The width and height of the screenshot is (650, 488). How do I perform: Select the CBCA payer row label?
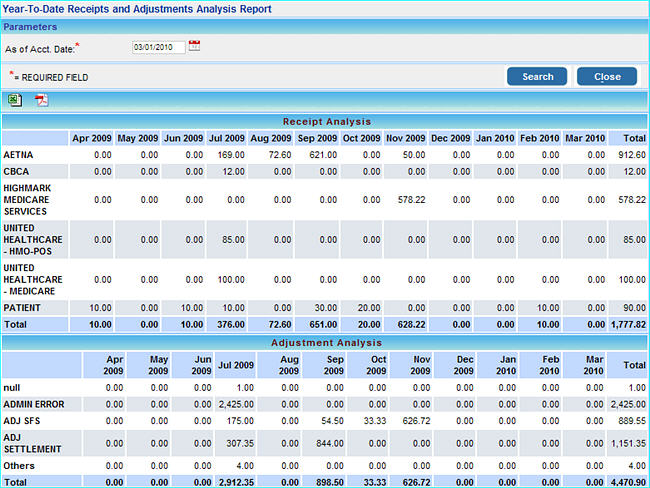(x=17, y=171)
